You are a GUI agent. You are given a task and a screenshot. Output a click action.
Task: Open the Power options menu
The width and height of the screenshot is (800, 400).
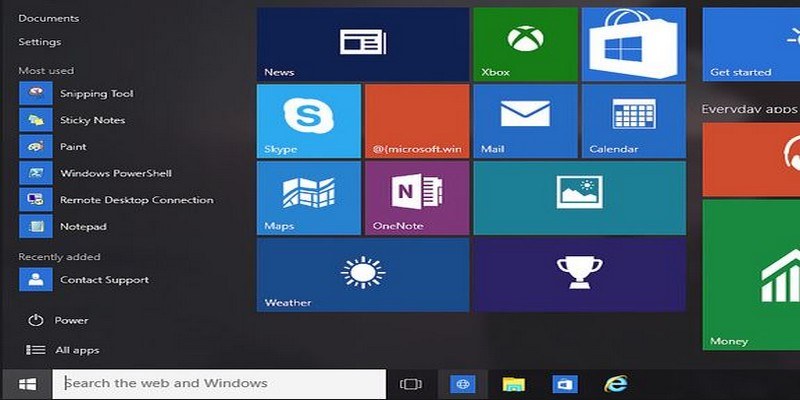(71, 321)
